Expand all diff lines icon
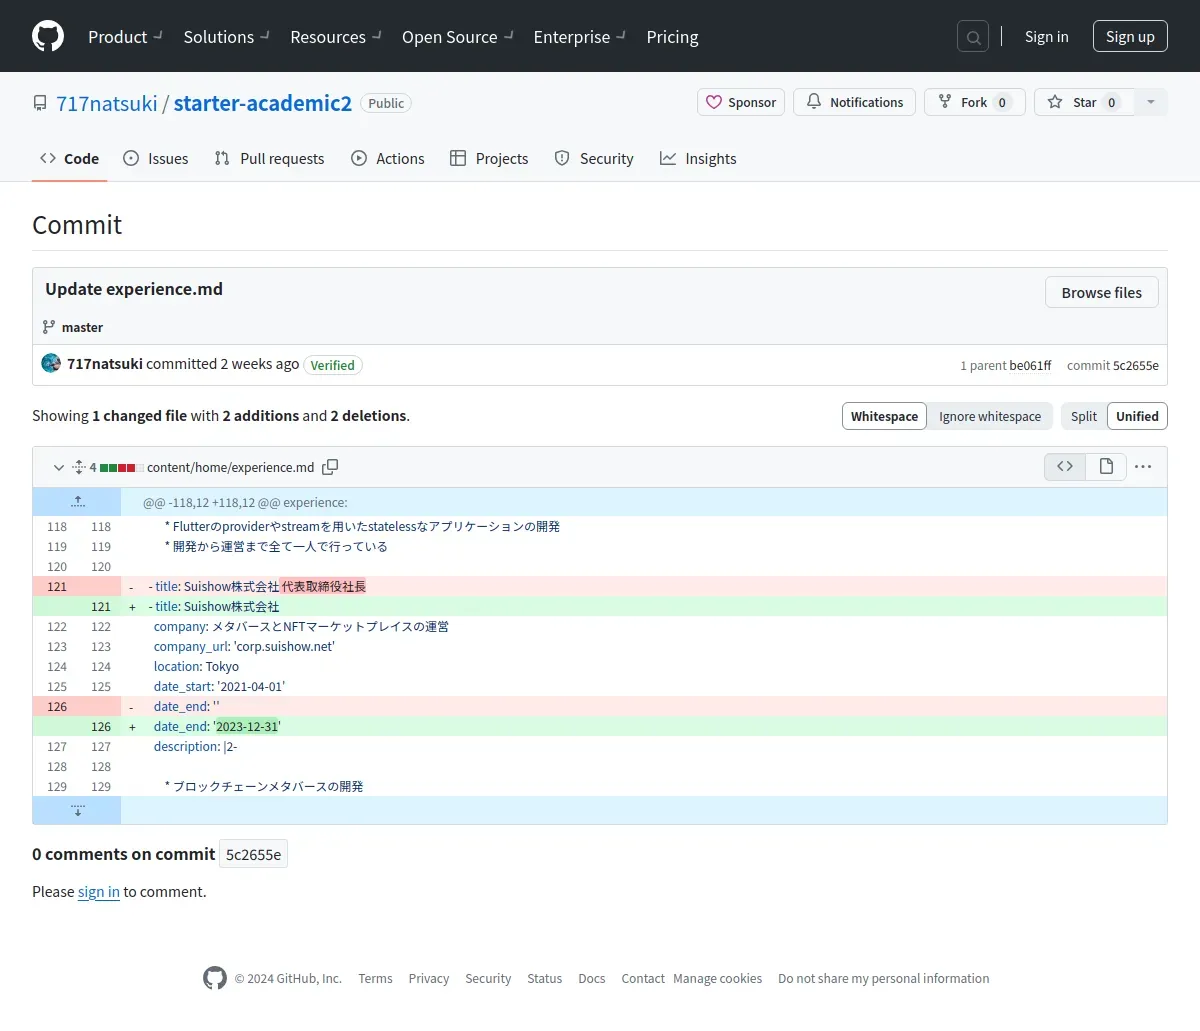1200x1031 pixels. [x=78, y=467]
